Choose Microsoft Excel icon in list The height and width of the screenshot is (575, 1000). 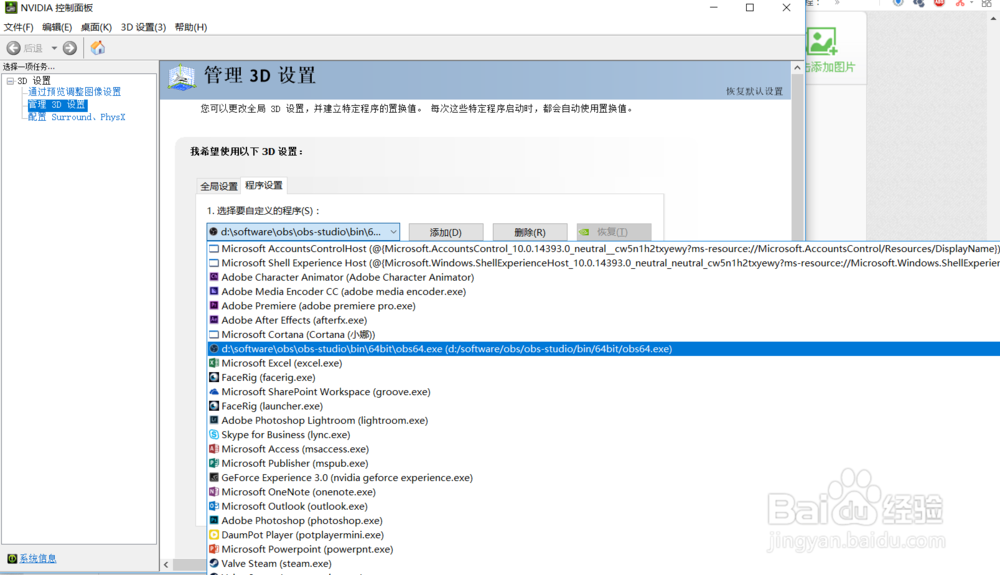(x=214, y=363)
